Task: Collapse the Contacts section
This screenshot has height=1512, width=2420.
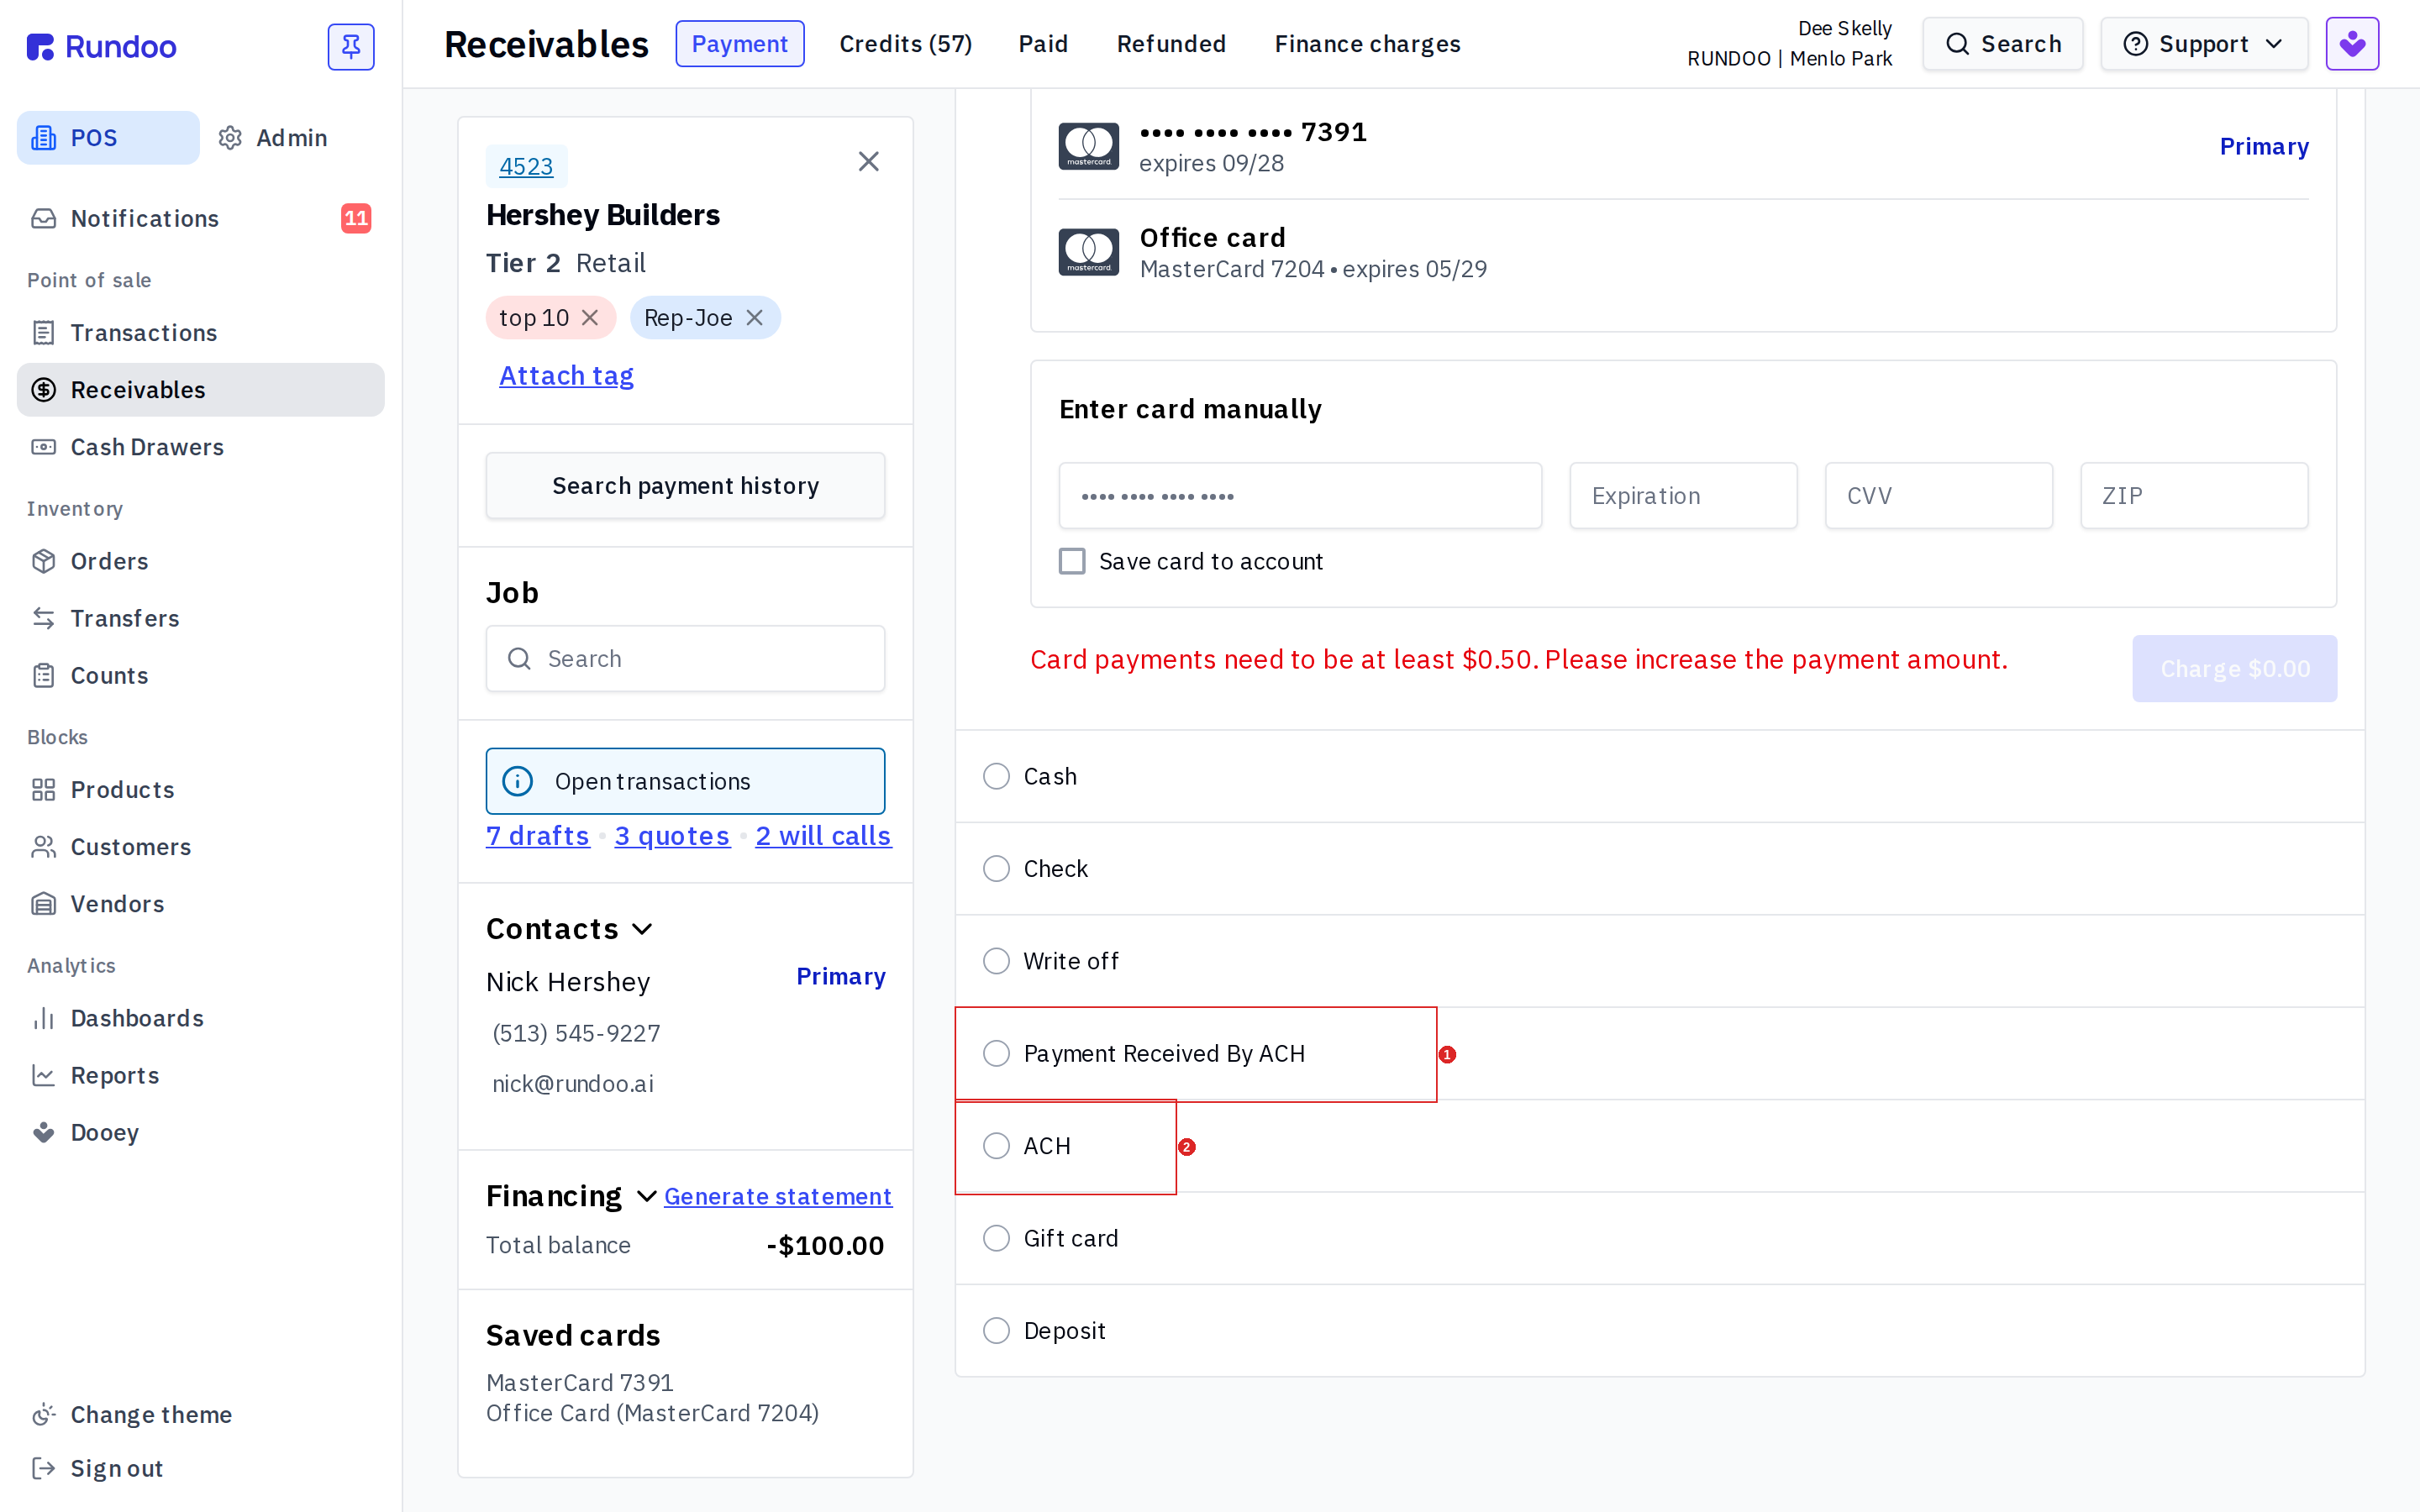Action: pyautogui.click(x=643, y=929)
